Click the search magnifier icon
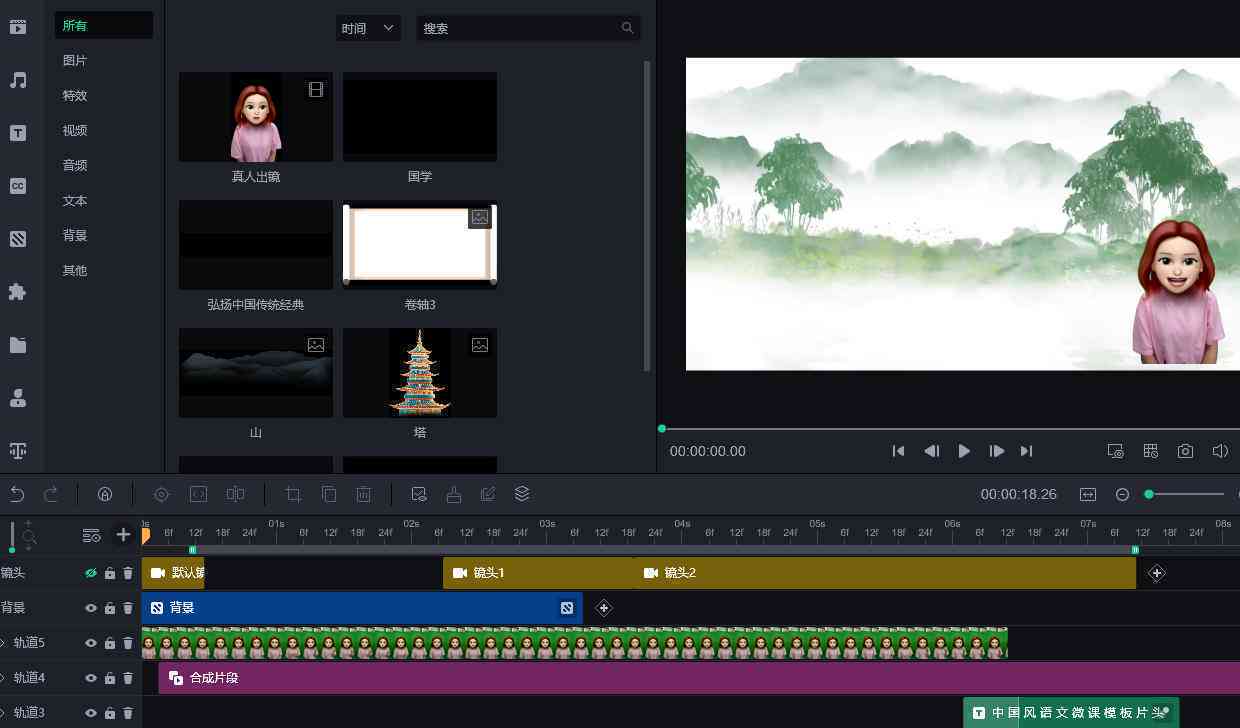This screenshot has width=1240, height=728. (627, 28)
